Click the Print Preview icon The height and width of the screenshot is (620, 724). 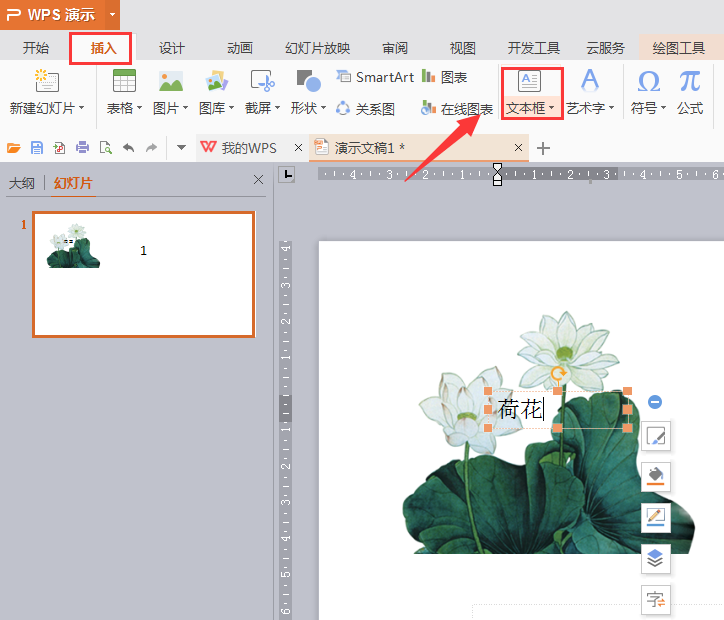pyautogui.click(x=106, y=148)
